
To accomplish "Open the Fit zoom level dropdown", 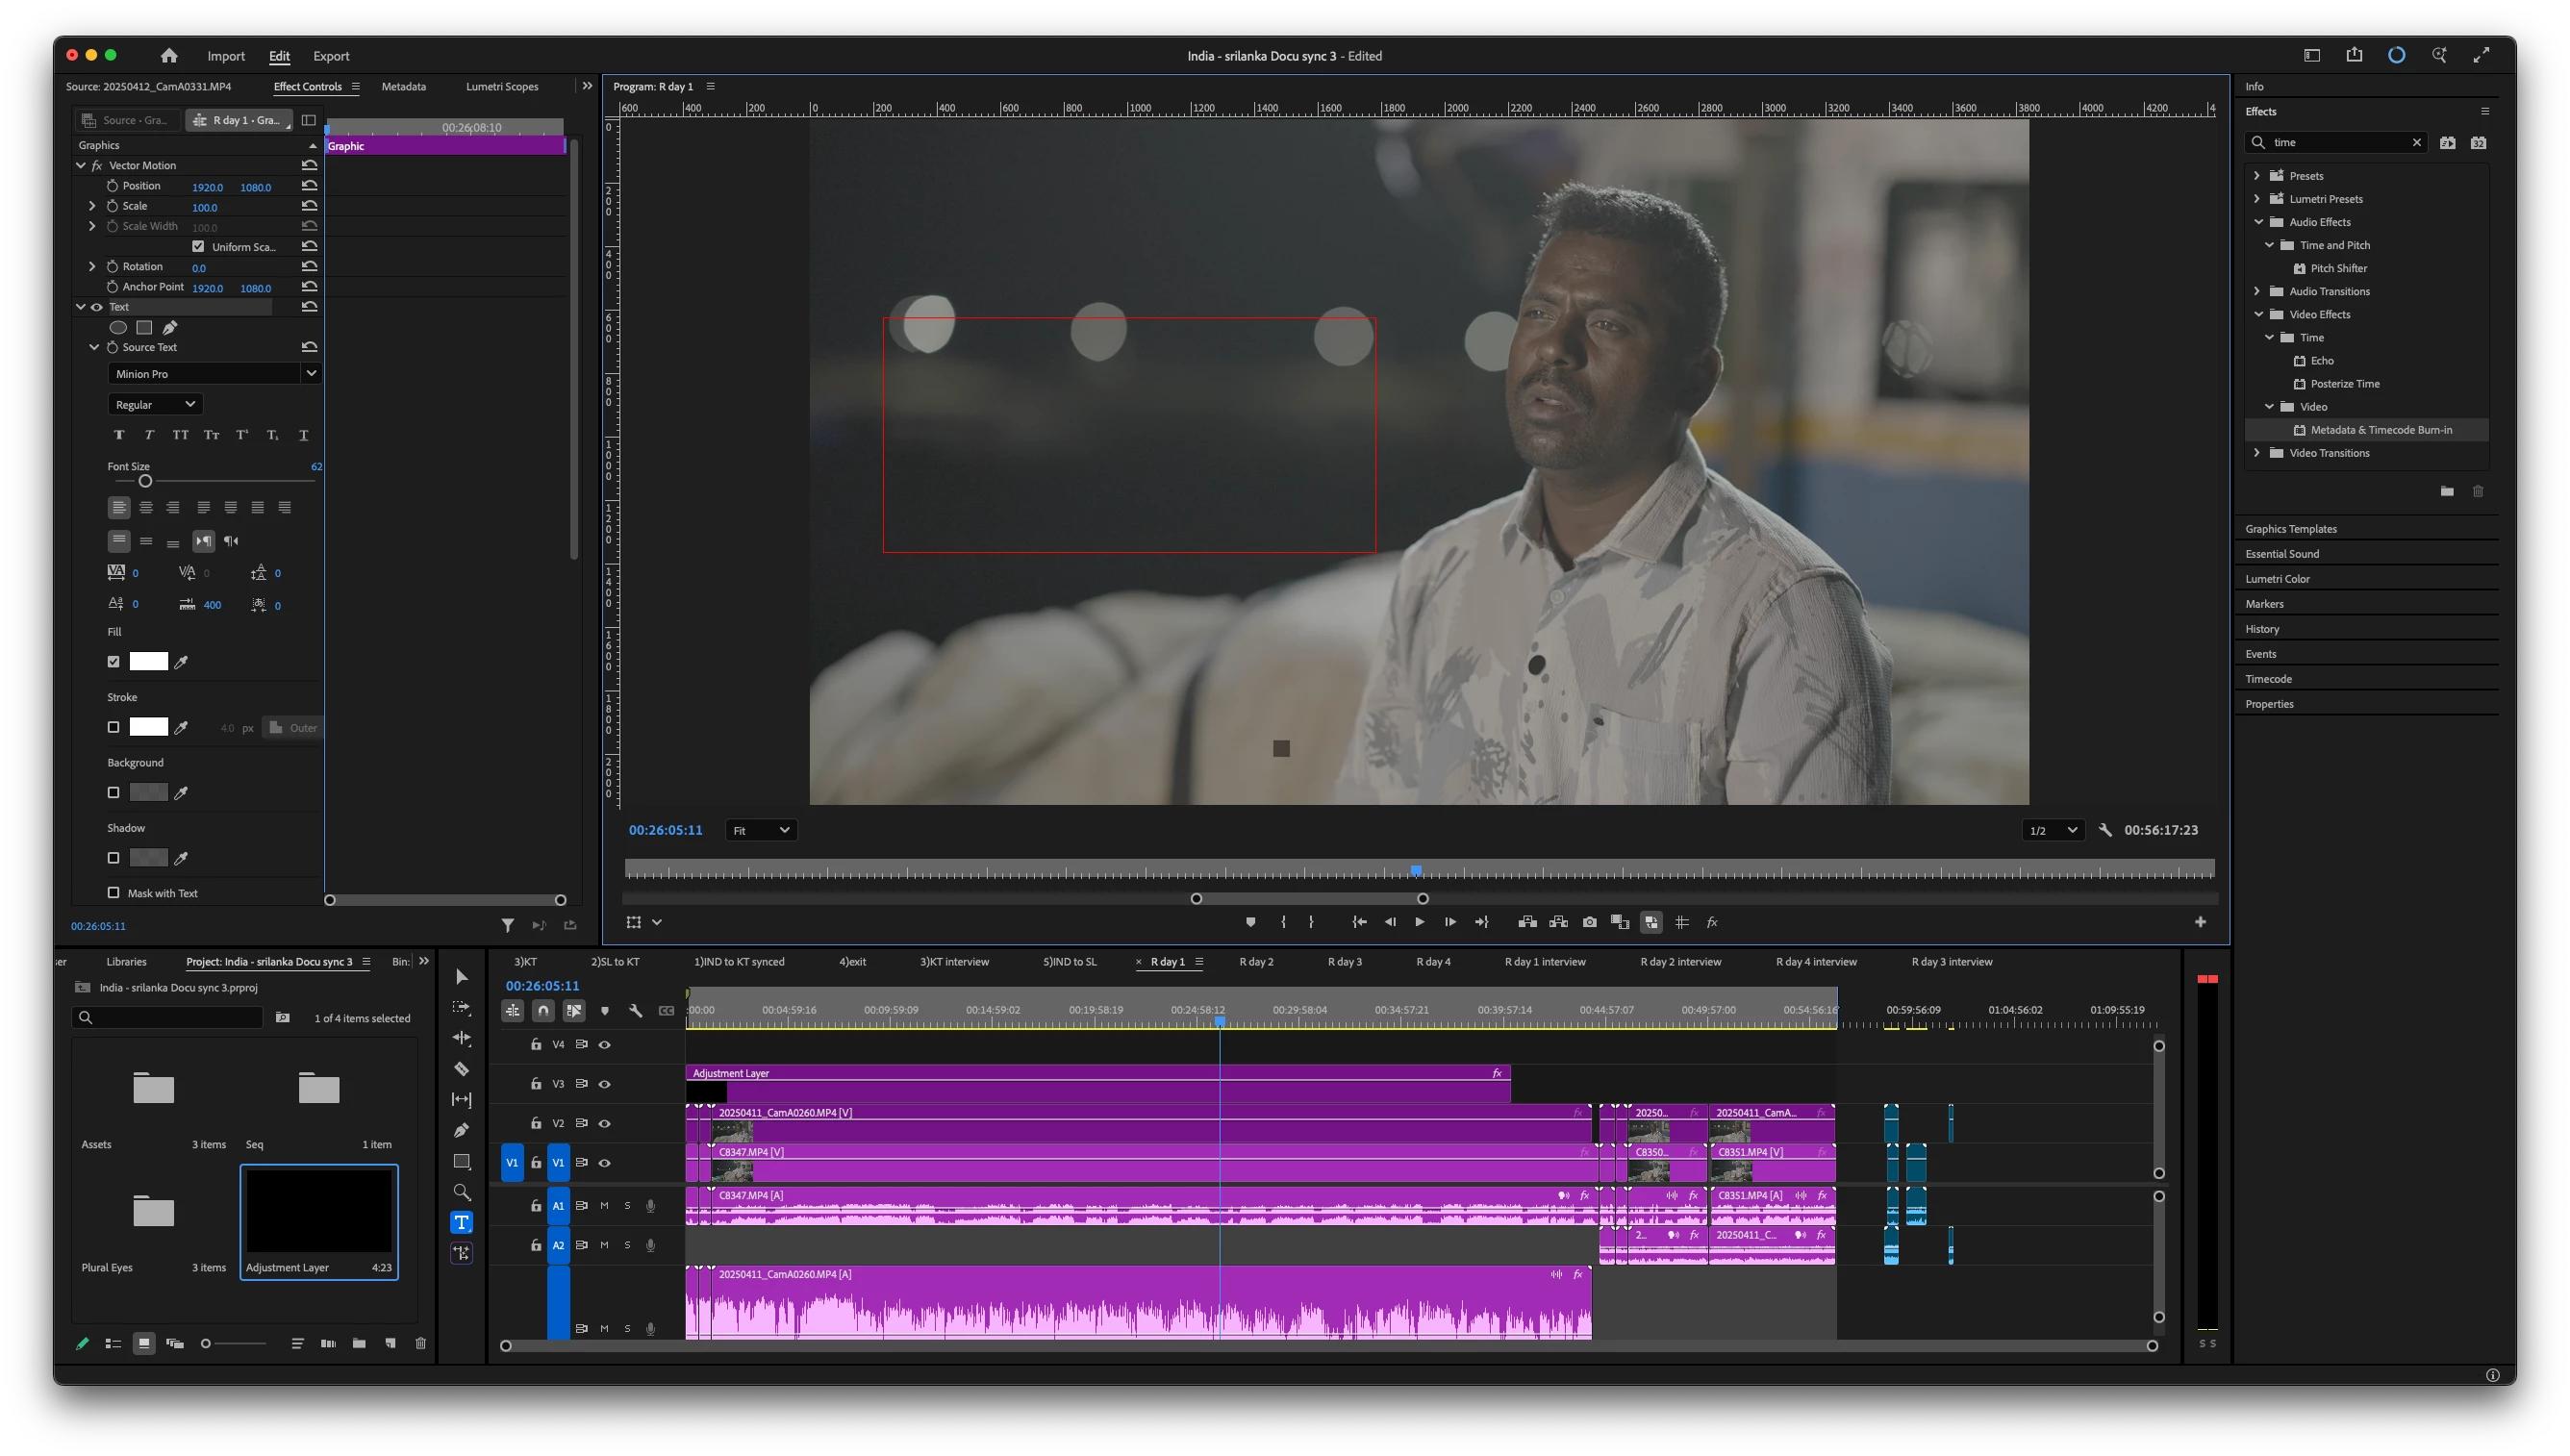I will [x=761, y=830].
